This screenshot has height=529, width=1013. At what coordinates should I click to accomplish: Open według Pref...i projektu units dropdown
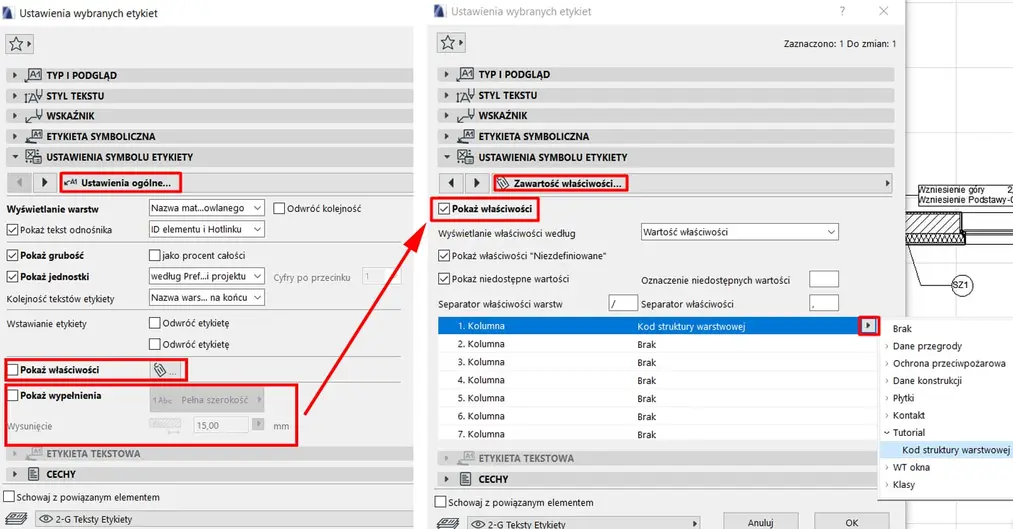[207, 276]
